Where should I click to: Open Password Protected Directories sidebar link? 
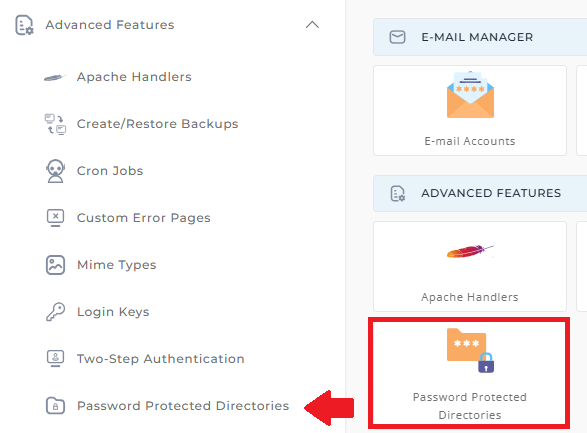point(183,406)
